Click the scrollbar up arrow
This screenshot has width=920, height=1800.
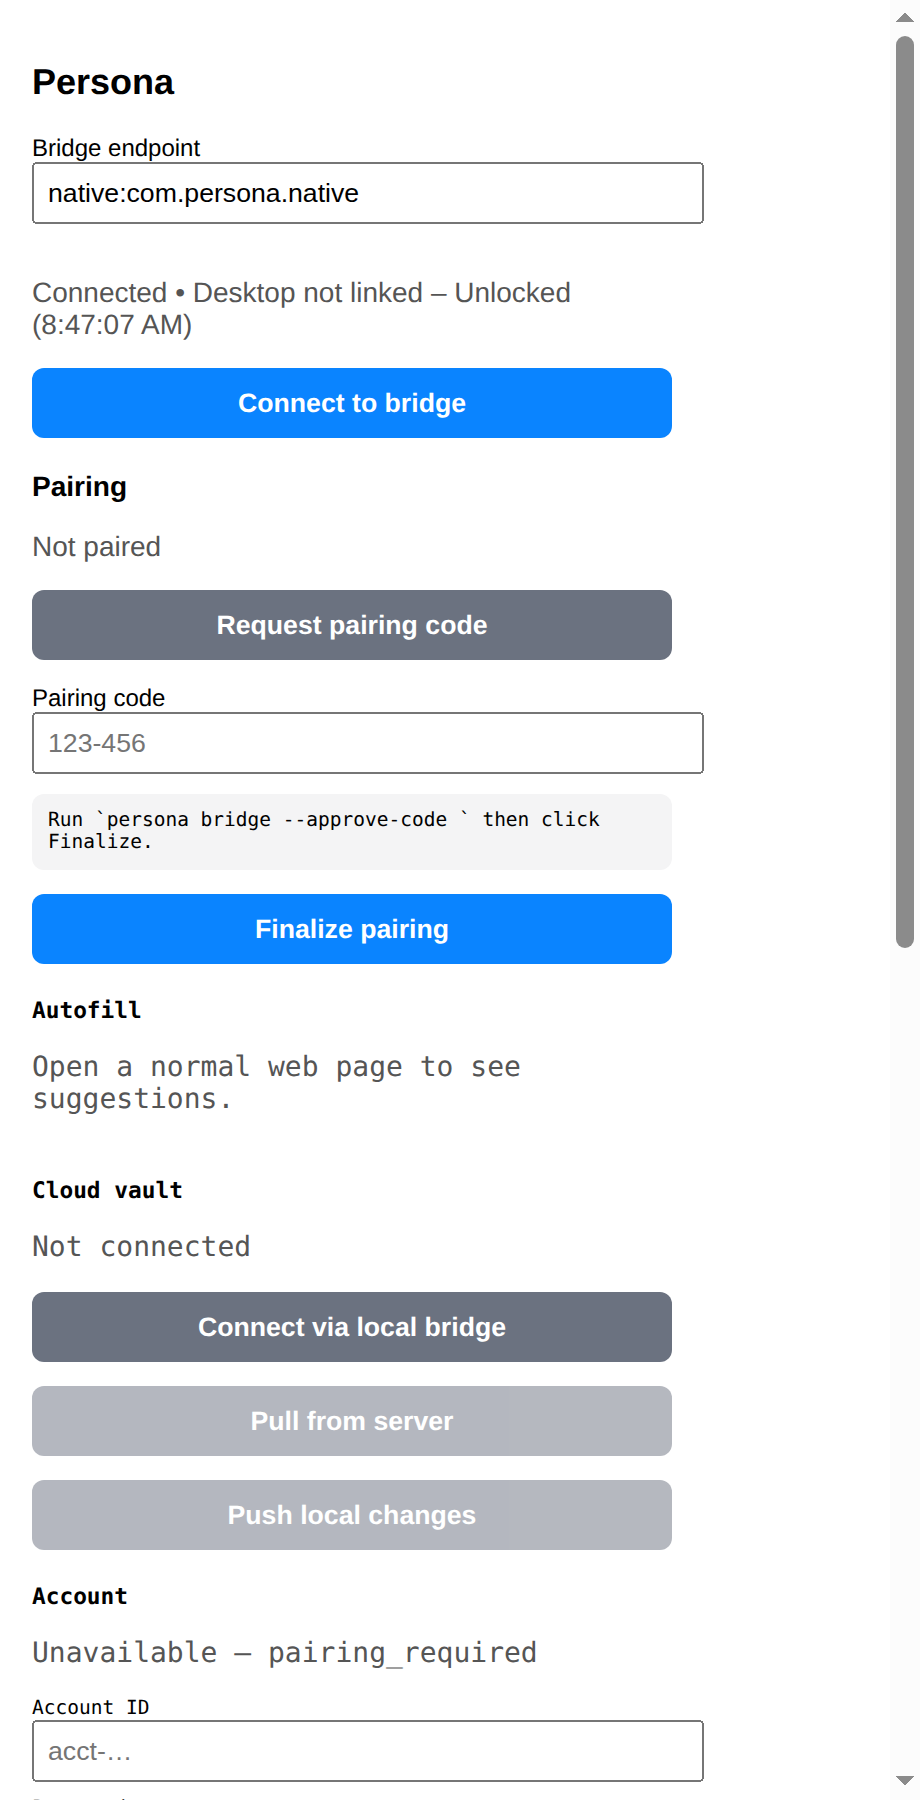click(905, 17)
